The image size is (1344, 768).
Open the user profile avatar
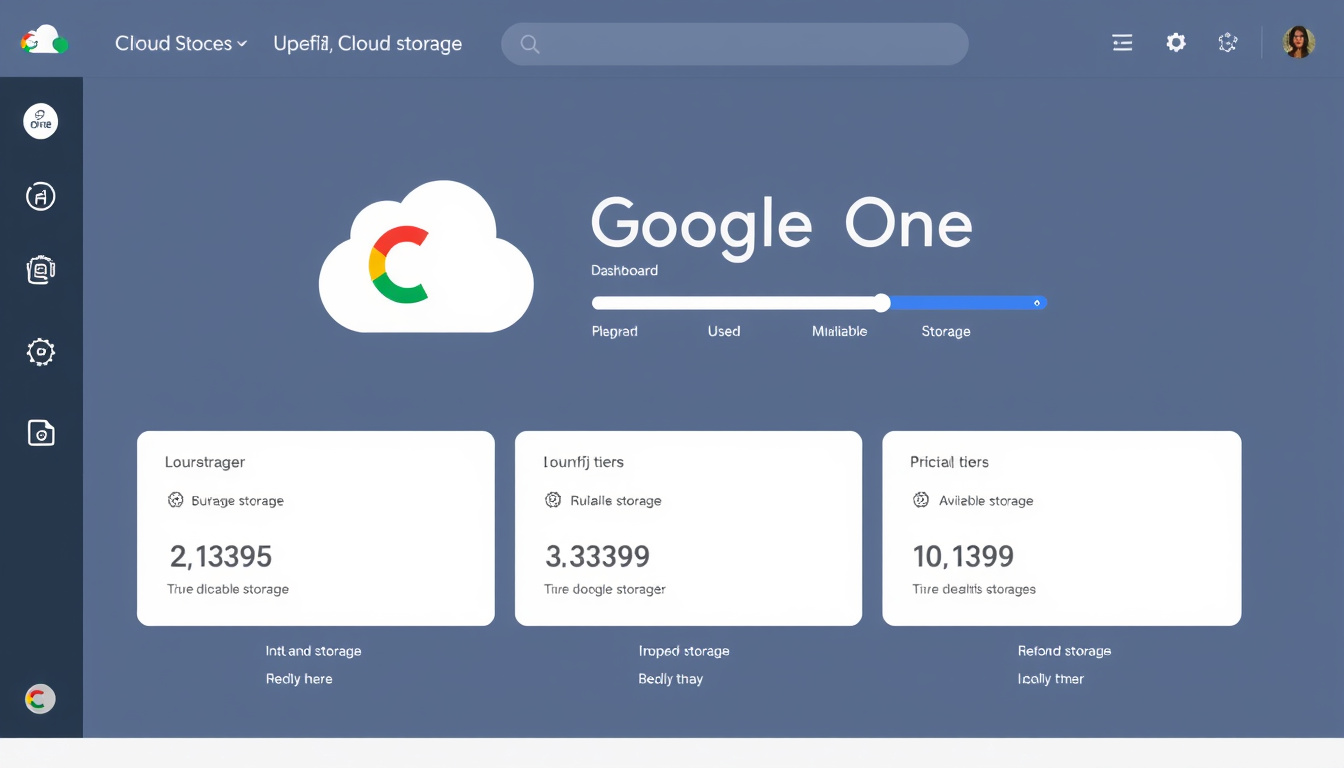1299,42
